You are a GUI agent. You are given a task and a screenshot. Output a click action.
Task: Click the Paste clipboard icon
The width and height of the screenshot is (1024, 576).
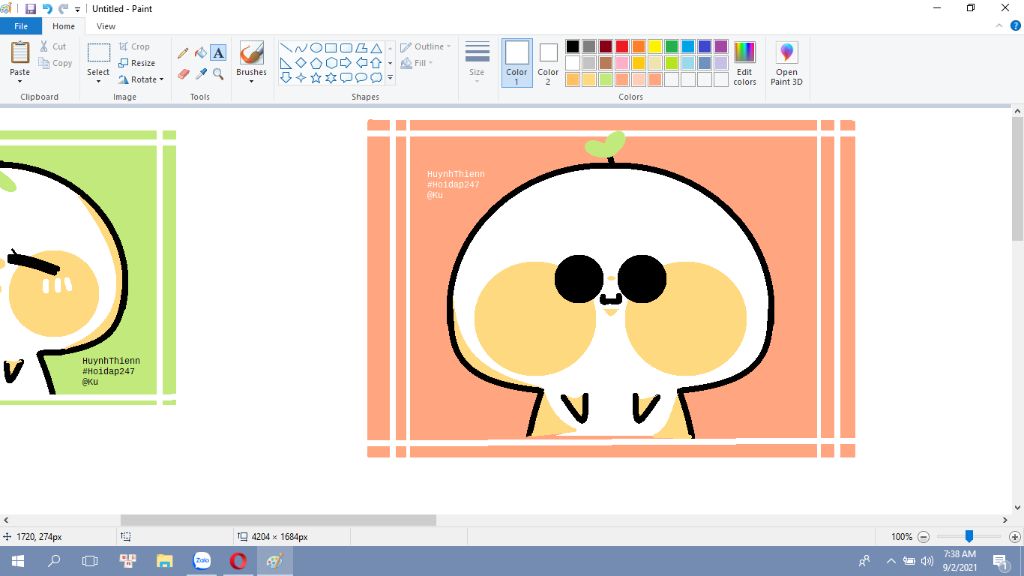click(x=20, y=54)
